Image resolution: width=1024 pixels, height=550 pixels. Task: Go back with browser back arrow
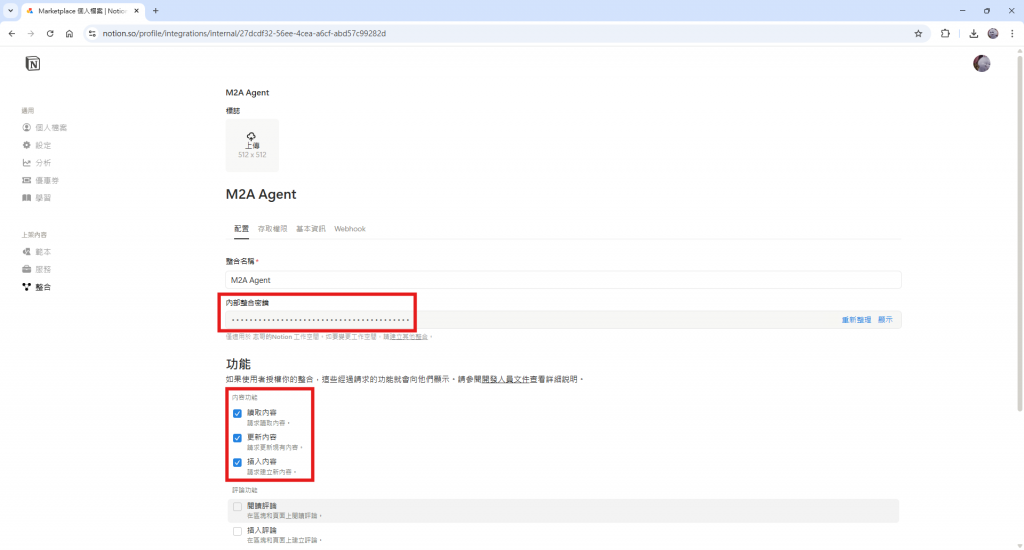(12, 33)
